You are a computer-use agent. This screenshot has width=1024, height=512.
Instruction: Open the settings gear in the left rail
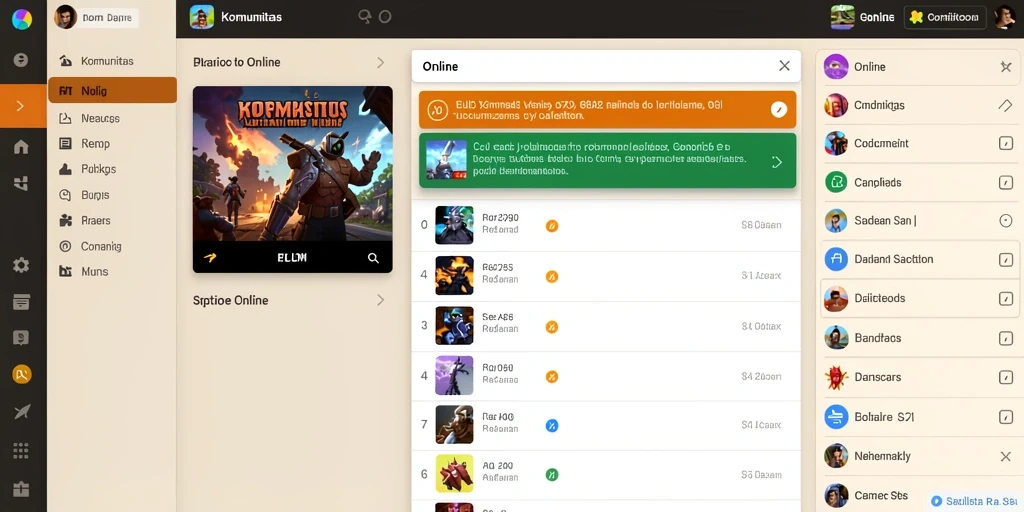click(21, 264)
